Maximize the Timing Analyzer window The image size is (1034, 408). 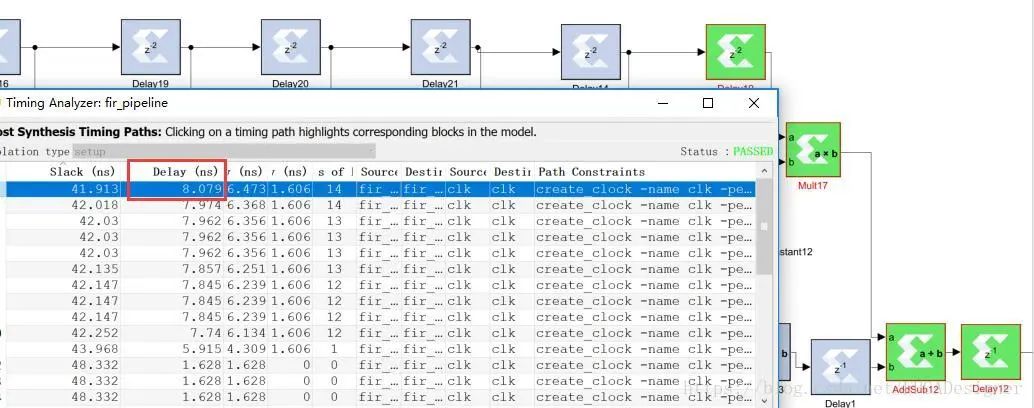click(708, 103)
